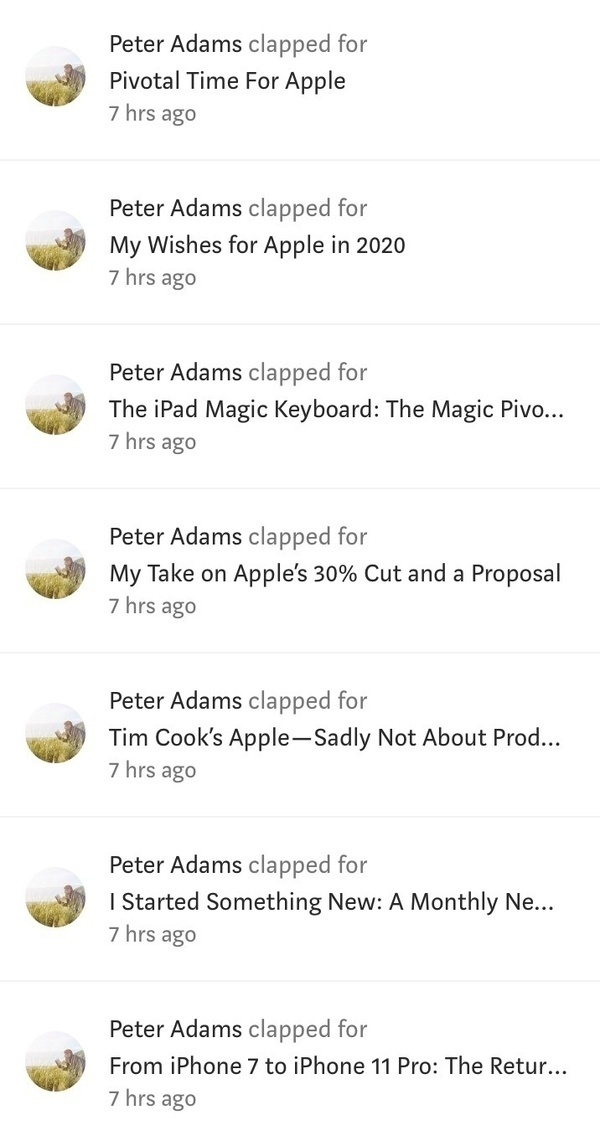The image size is (600, 1141).
Task: Open 'The iPad Magic Keyboard' article
Action: coord(336,409)
